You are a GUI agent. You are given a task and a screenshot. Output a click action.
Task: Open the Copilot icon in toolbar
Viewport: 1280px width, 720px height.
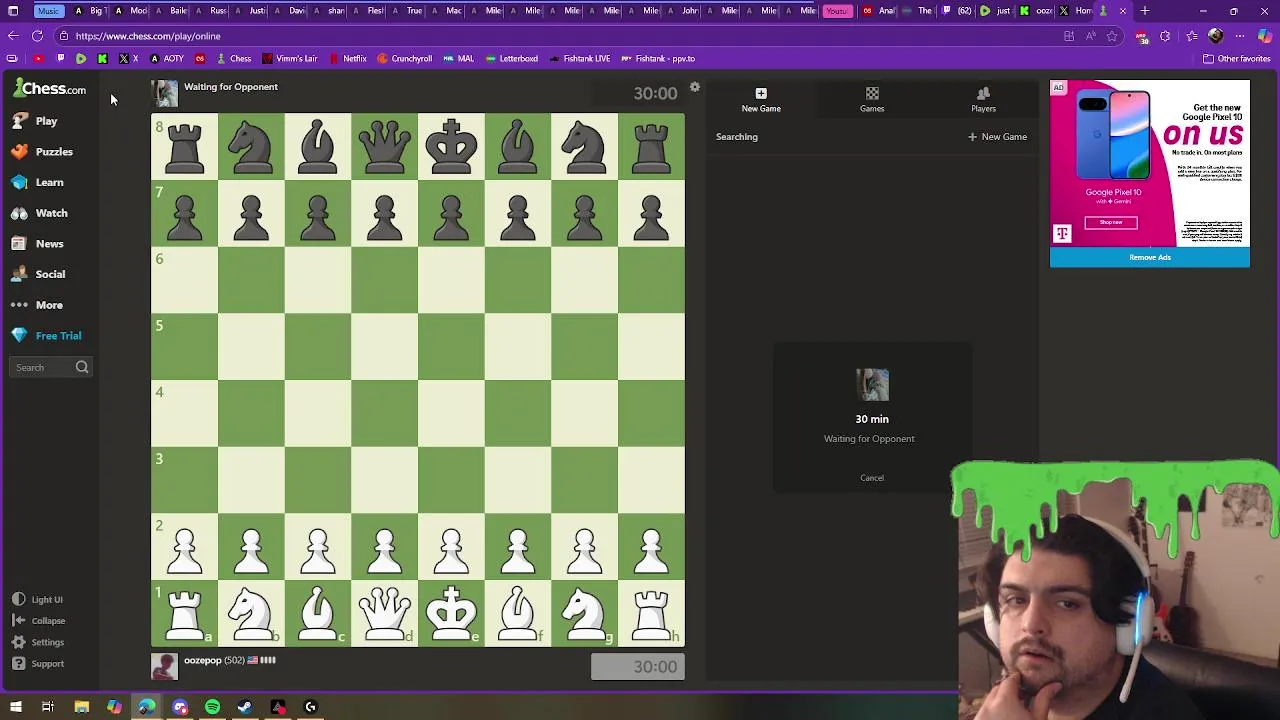click(x=1265, y=36)
